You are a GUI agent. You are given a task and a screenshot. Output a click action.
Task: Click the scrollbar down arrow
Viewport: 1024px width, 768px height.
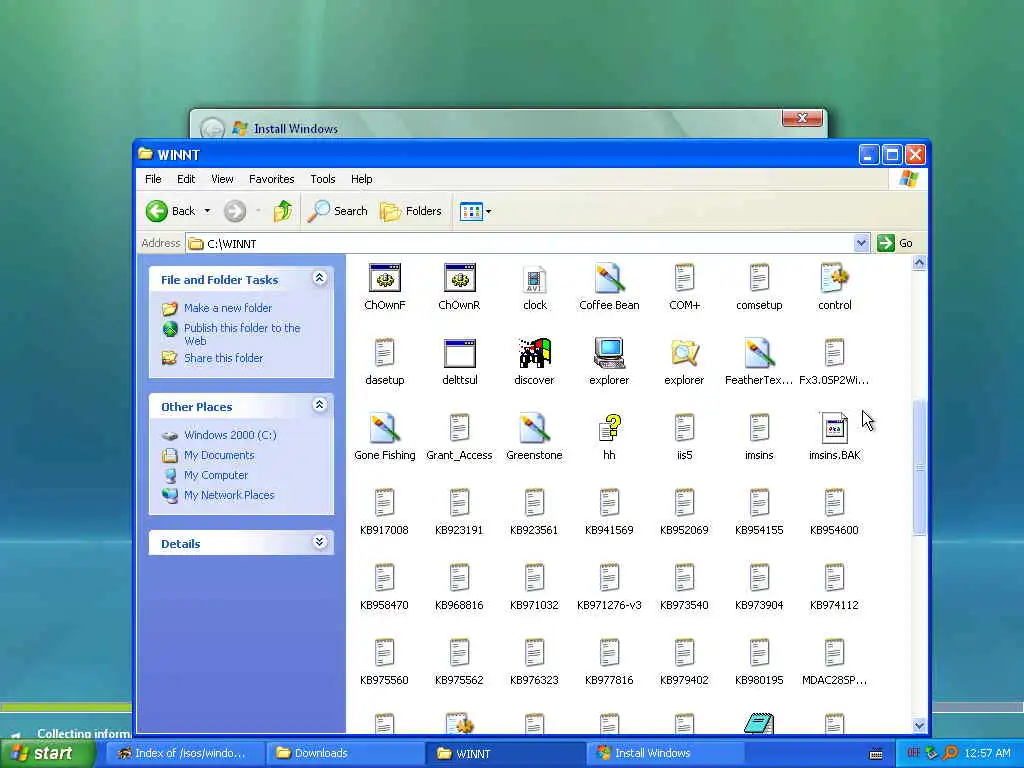pyautogui.click(x=919, y=726)
